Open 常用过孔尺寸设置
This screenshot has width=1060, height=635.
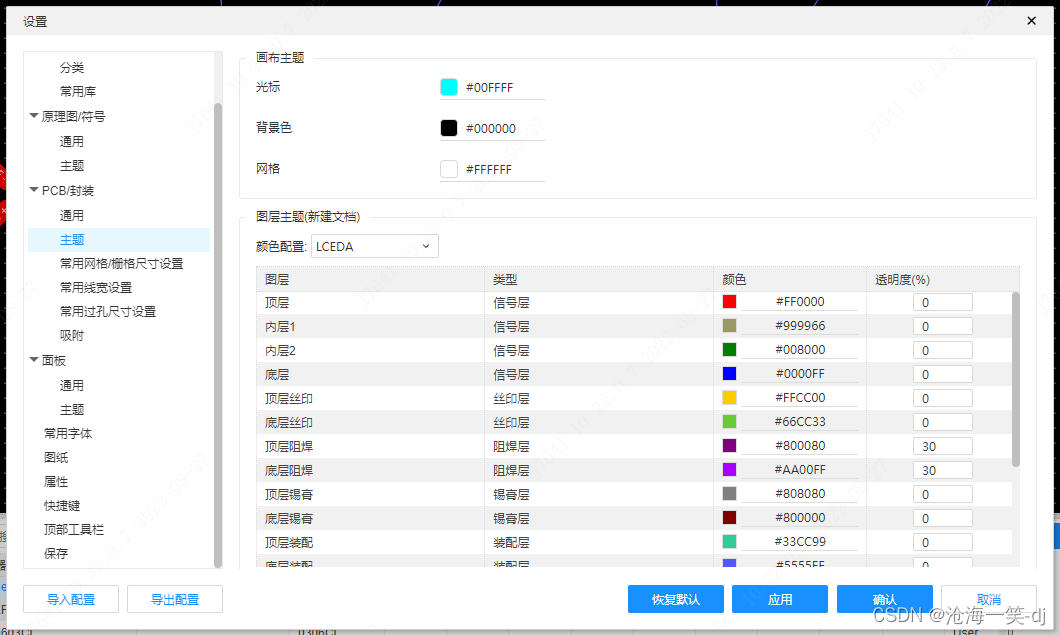click(108, 312)
